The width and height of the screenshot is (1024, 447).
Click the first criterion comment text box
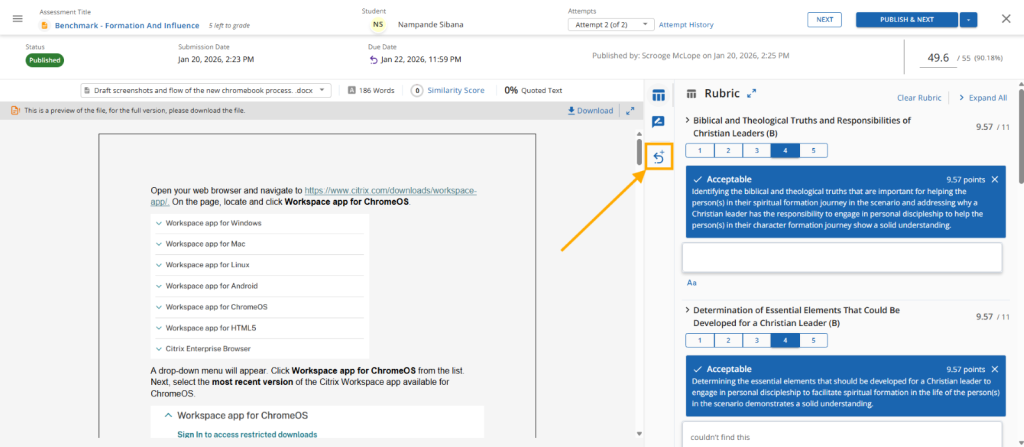click(x=842, y=258)
